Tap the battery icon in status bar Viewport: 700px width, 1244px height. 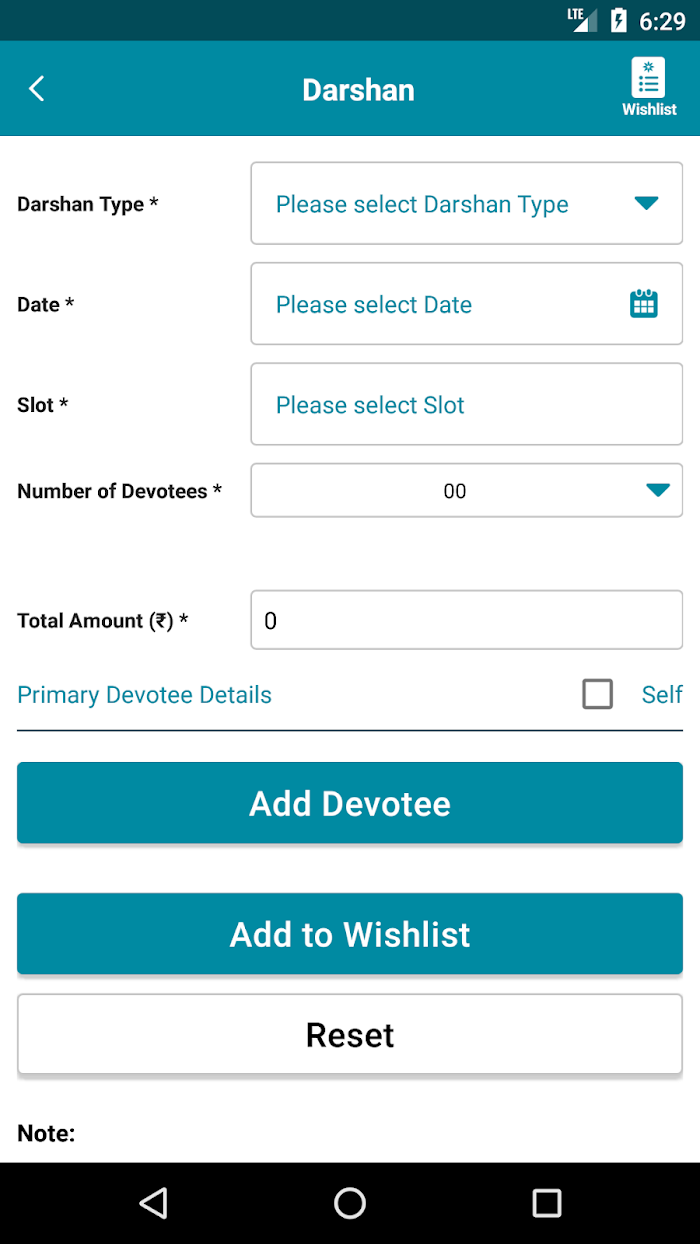(619, 20)
